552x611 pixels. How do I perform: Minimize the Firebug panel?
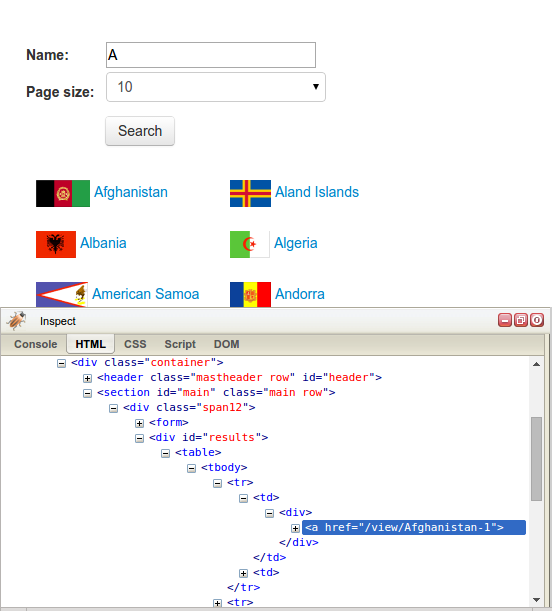coord(505,320)
